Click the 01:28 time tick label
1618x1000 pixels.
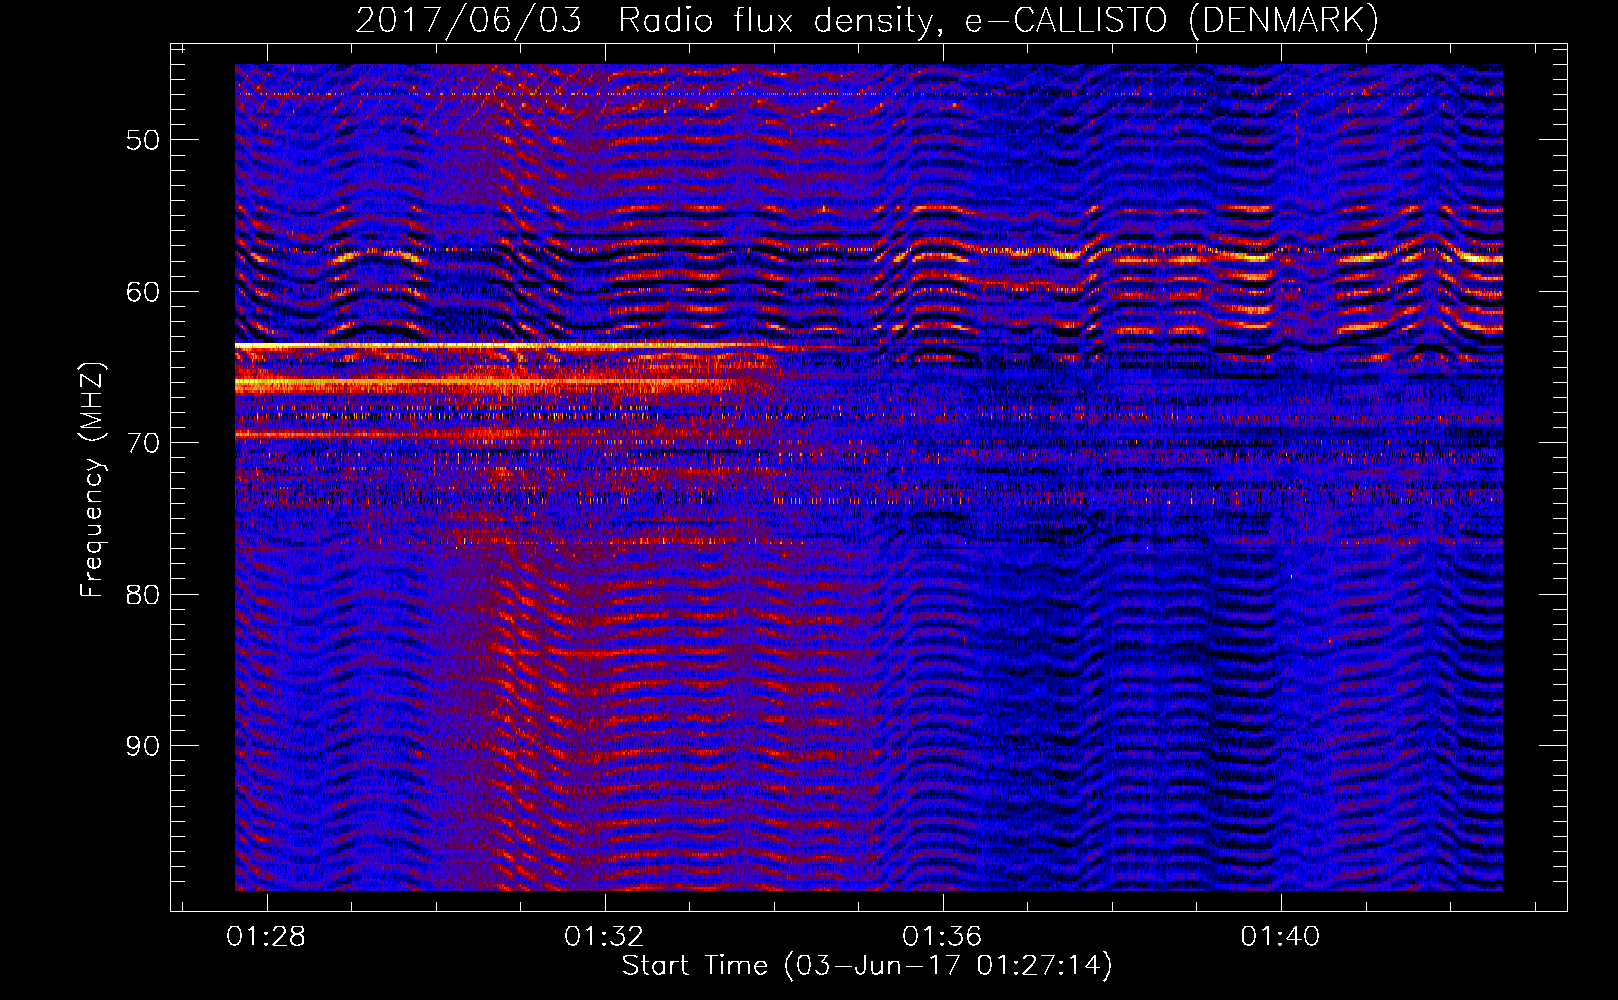coord(266,937)
